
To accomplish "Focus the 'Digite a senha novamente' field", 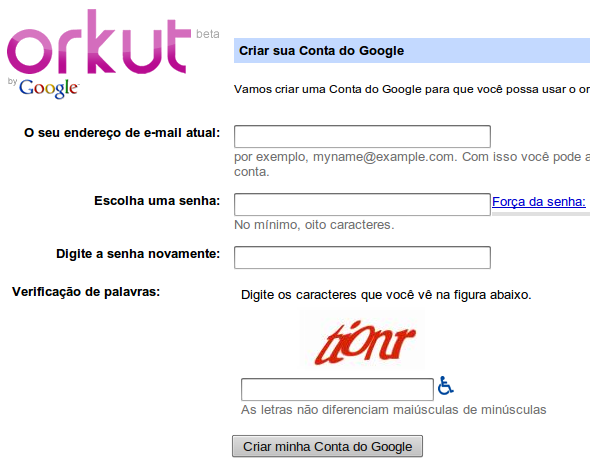I will pyautogui.click(x=362, y=258).
